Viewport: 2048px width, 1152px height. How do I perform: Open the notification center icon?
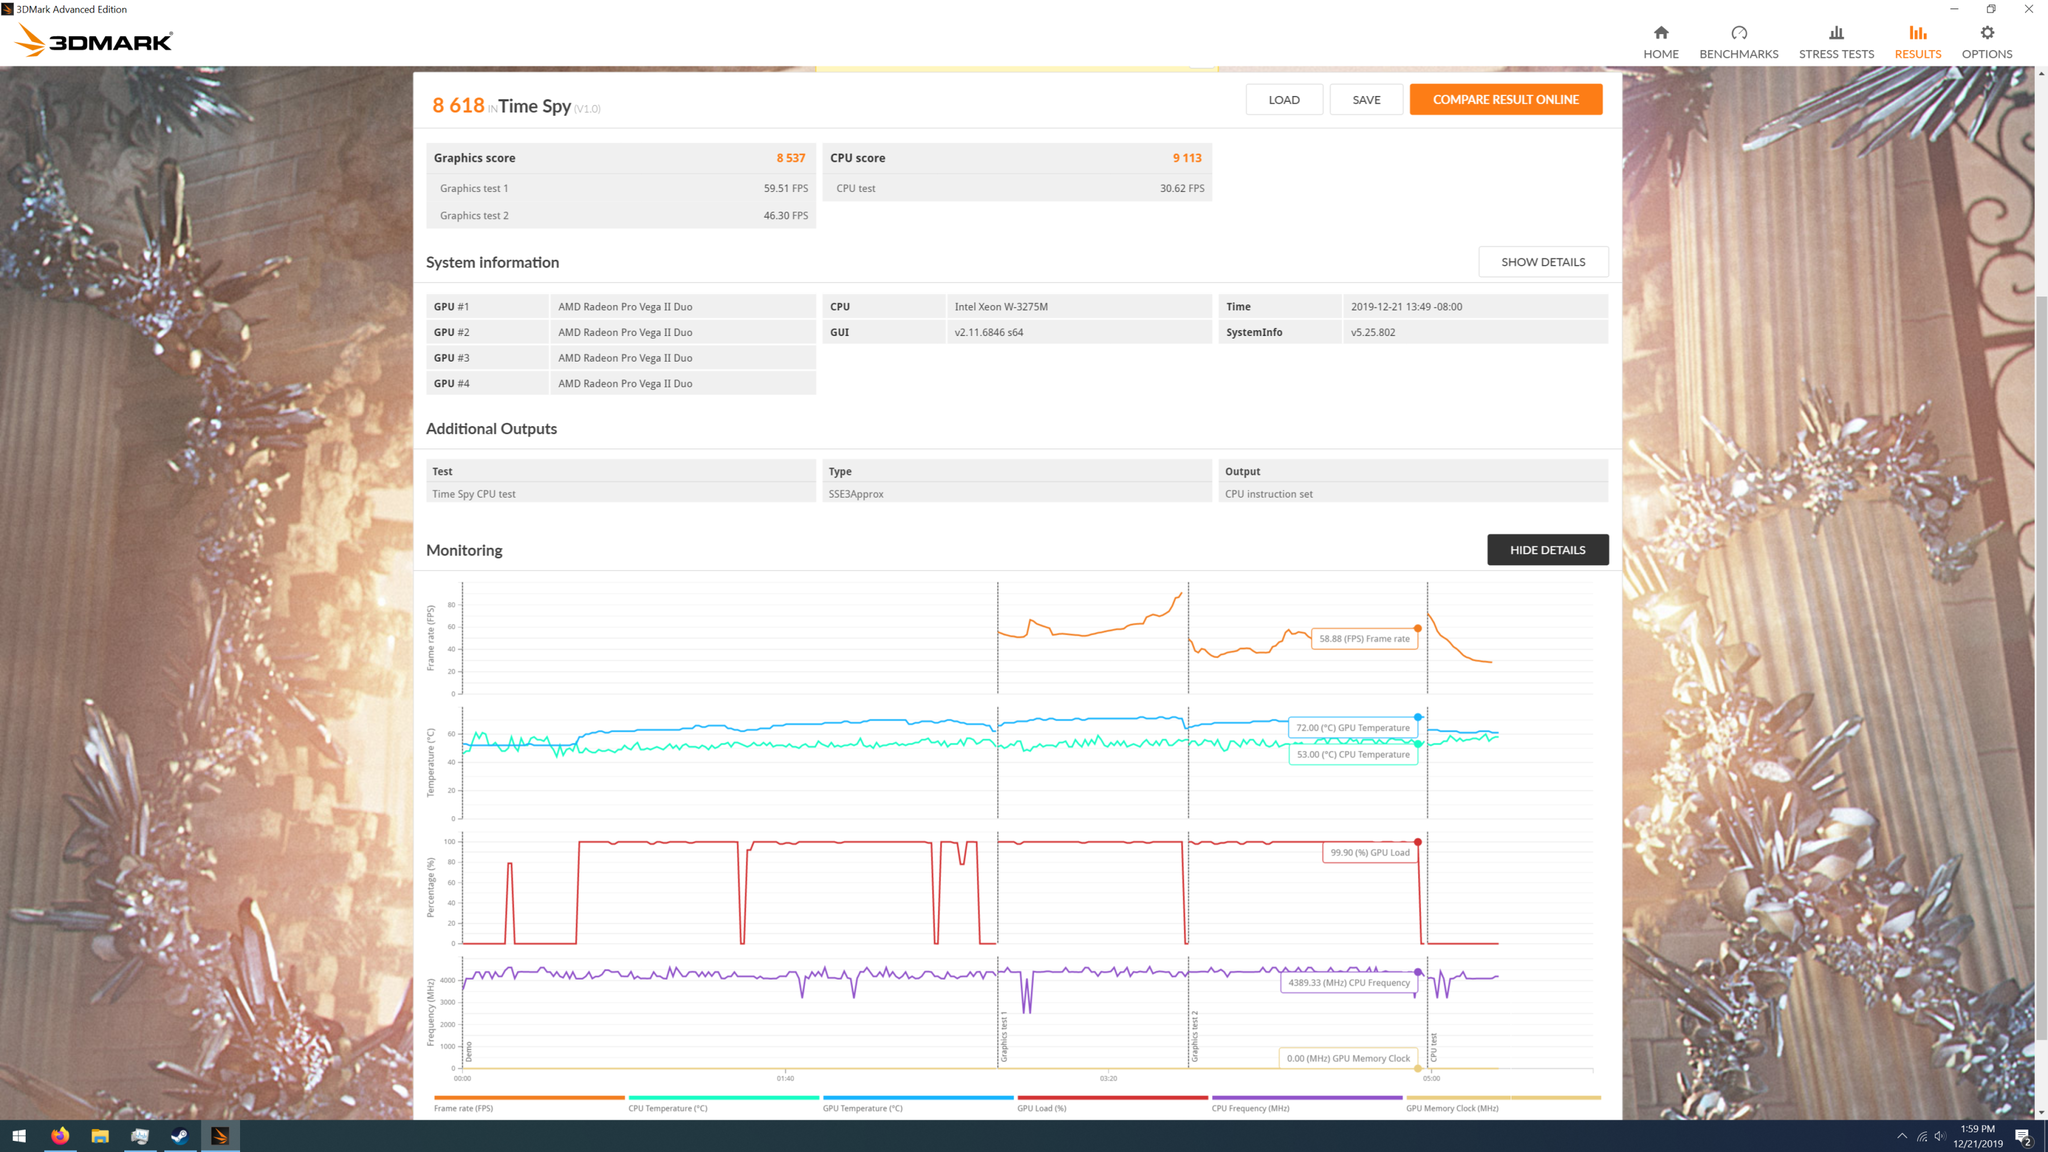[2022, 1136]
